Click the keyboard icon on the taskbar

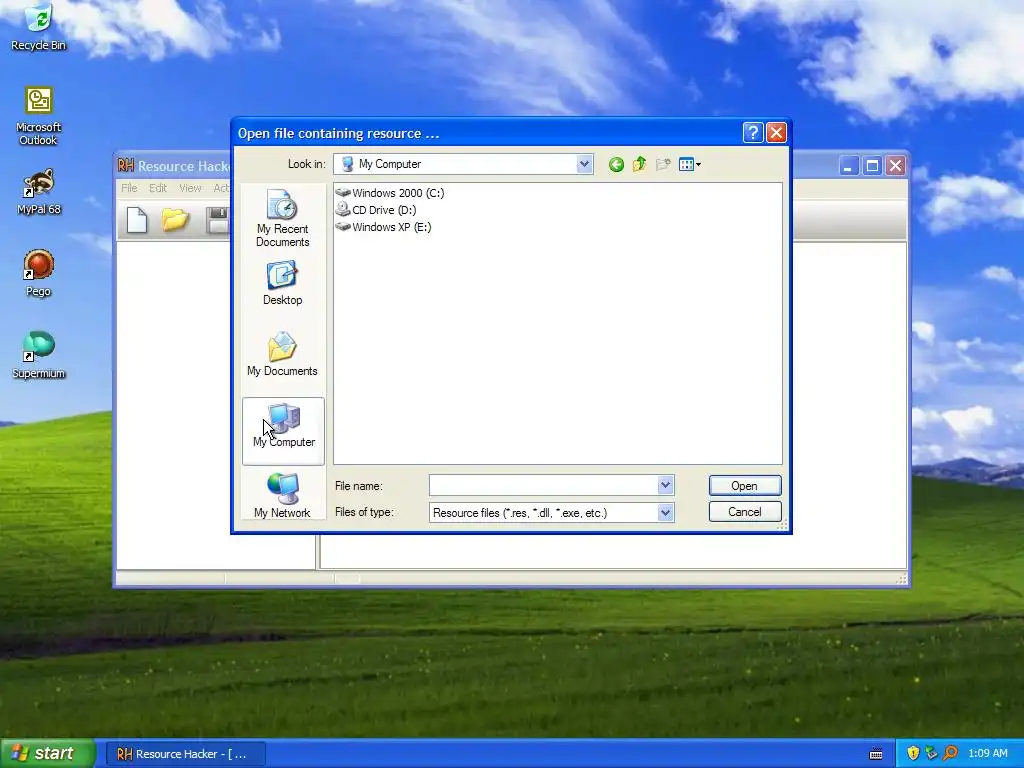click(876, 754)
